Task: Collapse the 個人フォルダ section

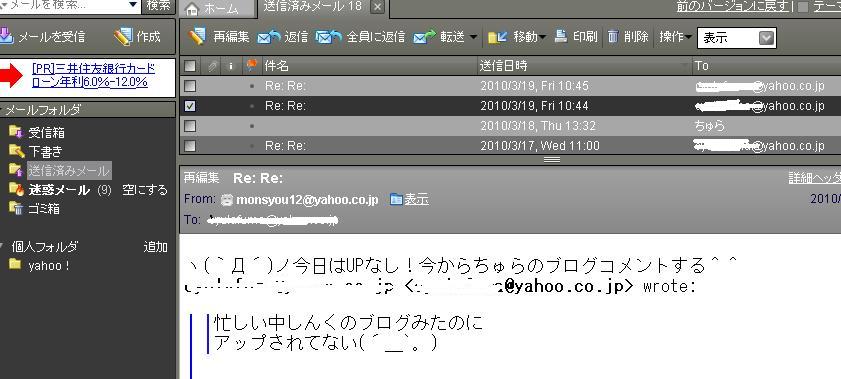Action: [2, 247]
